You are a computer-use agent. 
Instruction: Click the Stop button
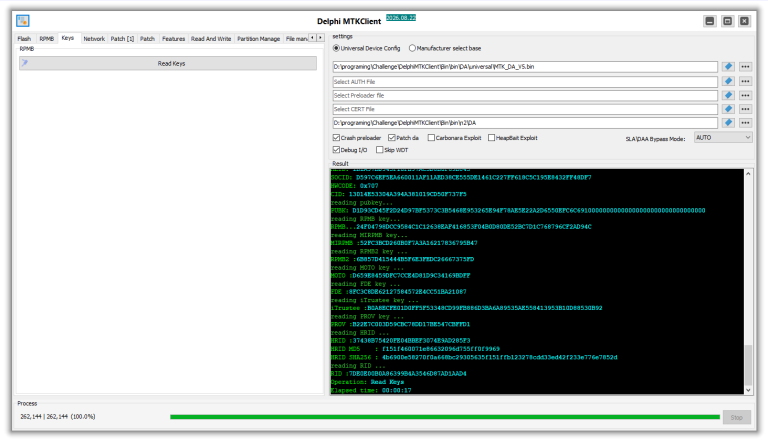737,417
